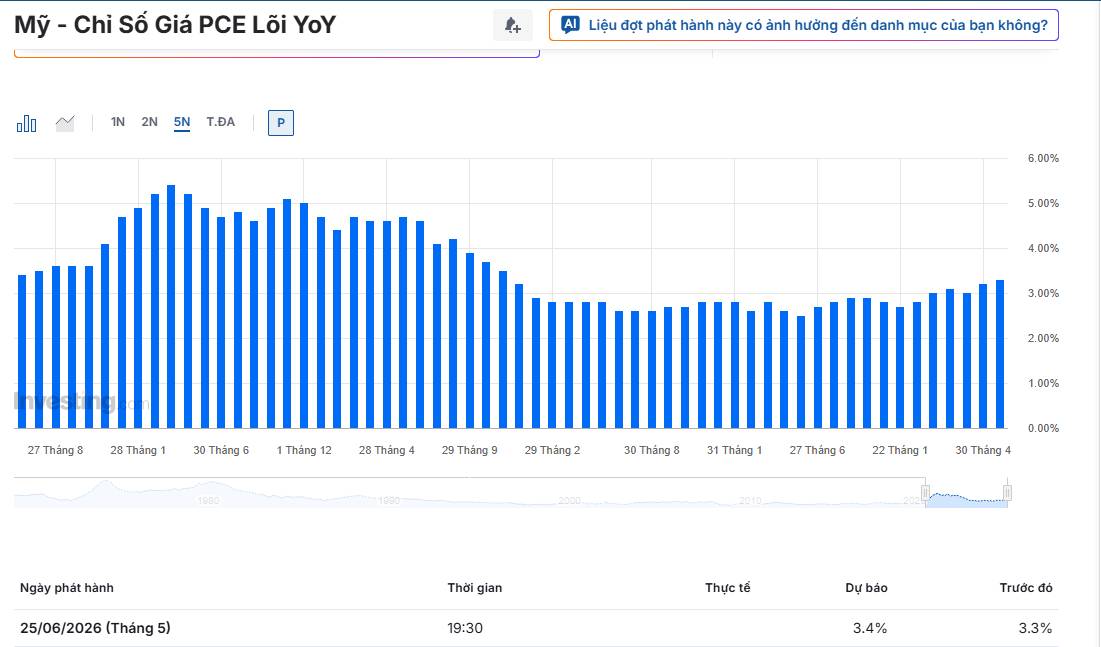Click the page title 'Mỹ - Chỉ Số Giá PCE Lõi YoY'
1101x647 pixels.
(175, 25)
